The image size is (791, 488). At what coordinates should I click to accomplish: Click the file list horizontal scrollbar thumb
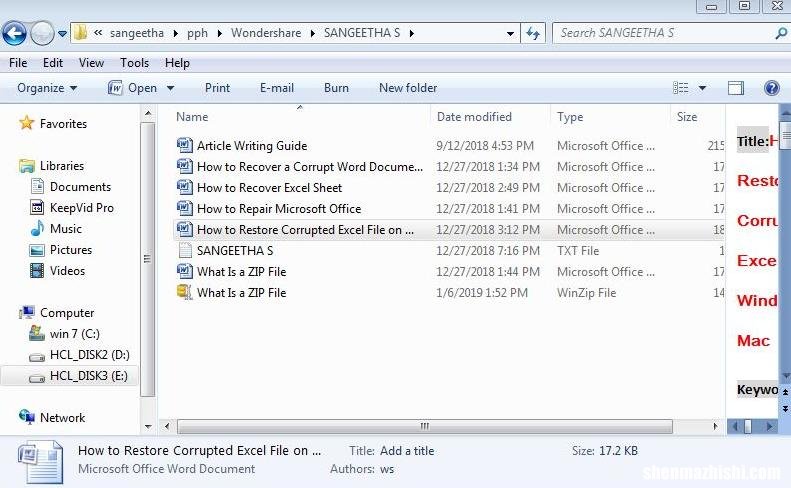pyautogui.click(x=425, y=426)
